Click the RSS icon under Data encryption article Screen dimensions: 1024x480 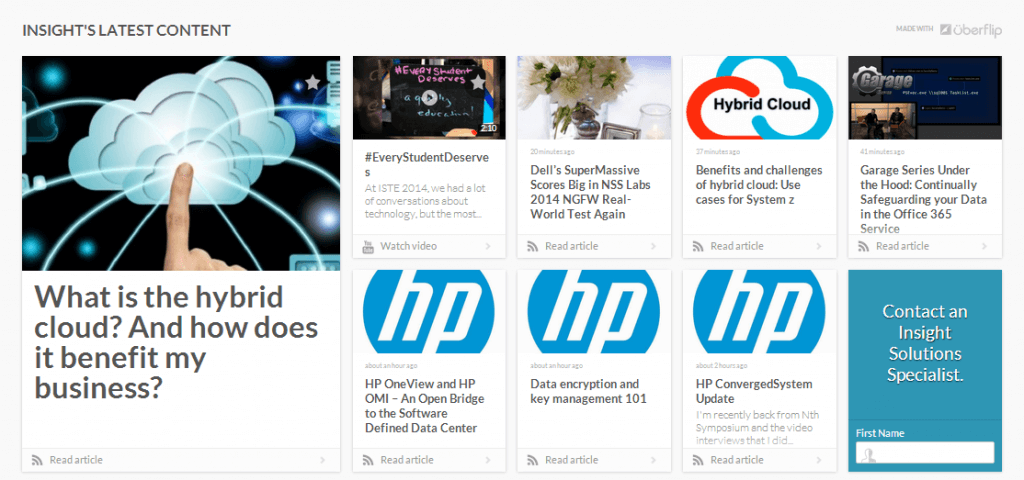coord(532,460)
